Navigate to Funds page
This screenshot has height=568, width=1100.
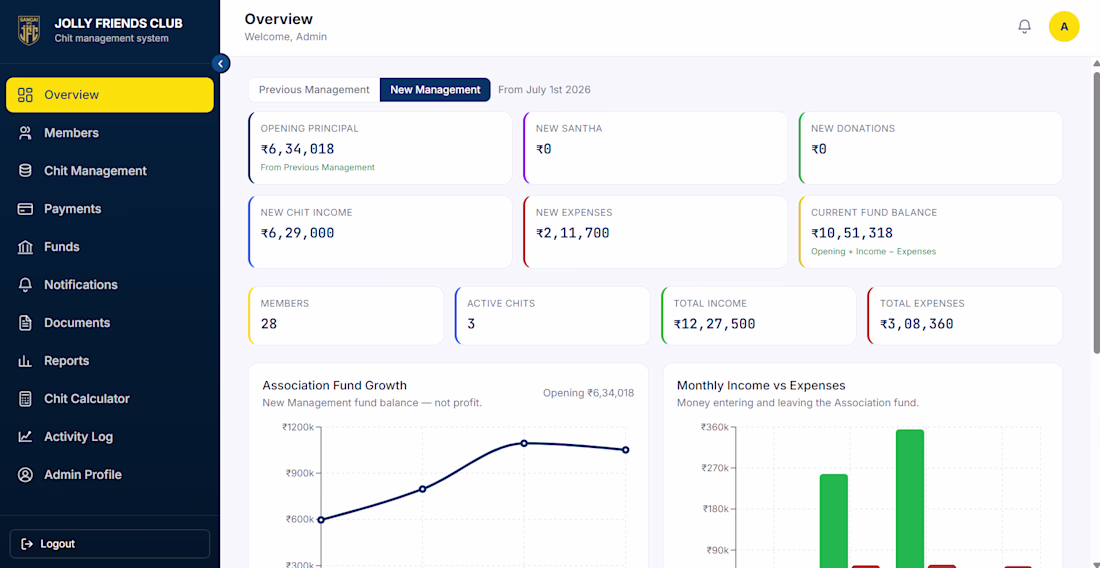[x=110, y=247]
